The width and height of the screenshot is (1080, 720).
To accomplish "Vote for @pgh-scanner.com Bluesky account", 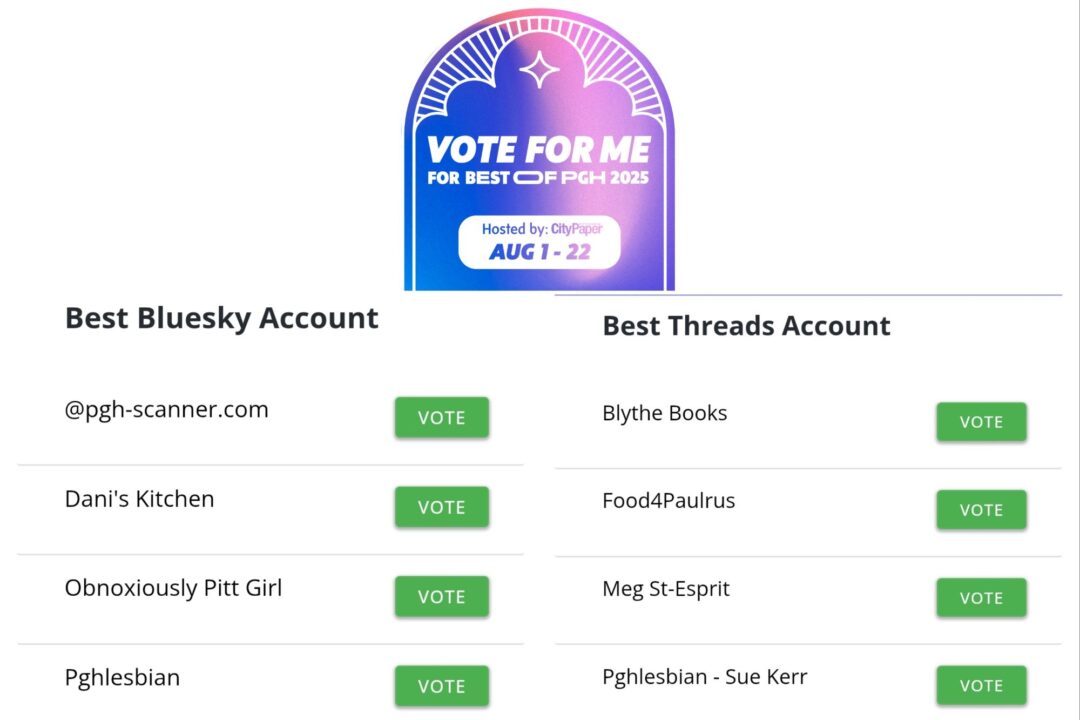I will 441,417.
